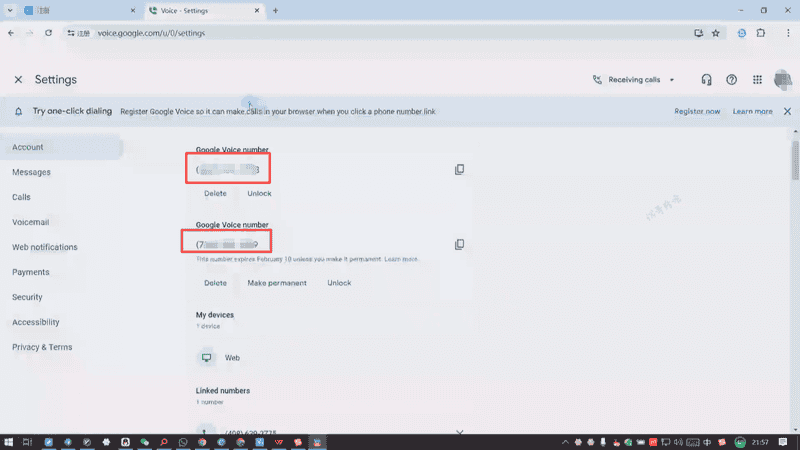Click the address bar URL
Image resolution: width=800 pixels, height=450 pixels.
152,33
